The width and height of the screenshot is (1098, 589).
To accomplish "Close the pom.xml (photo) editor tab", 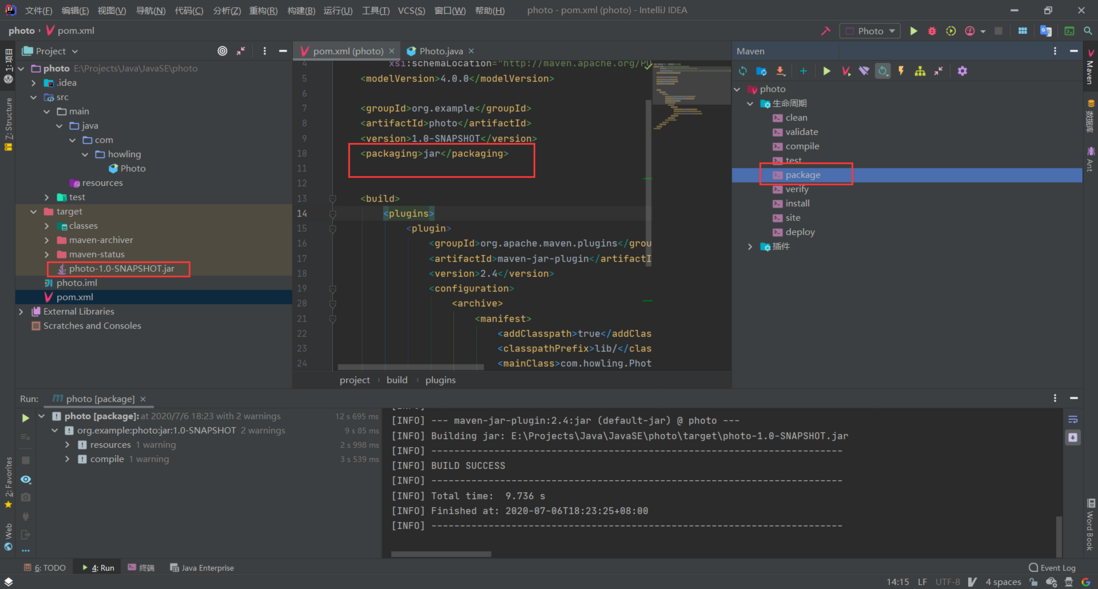I will (391, 51).
